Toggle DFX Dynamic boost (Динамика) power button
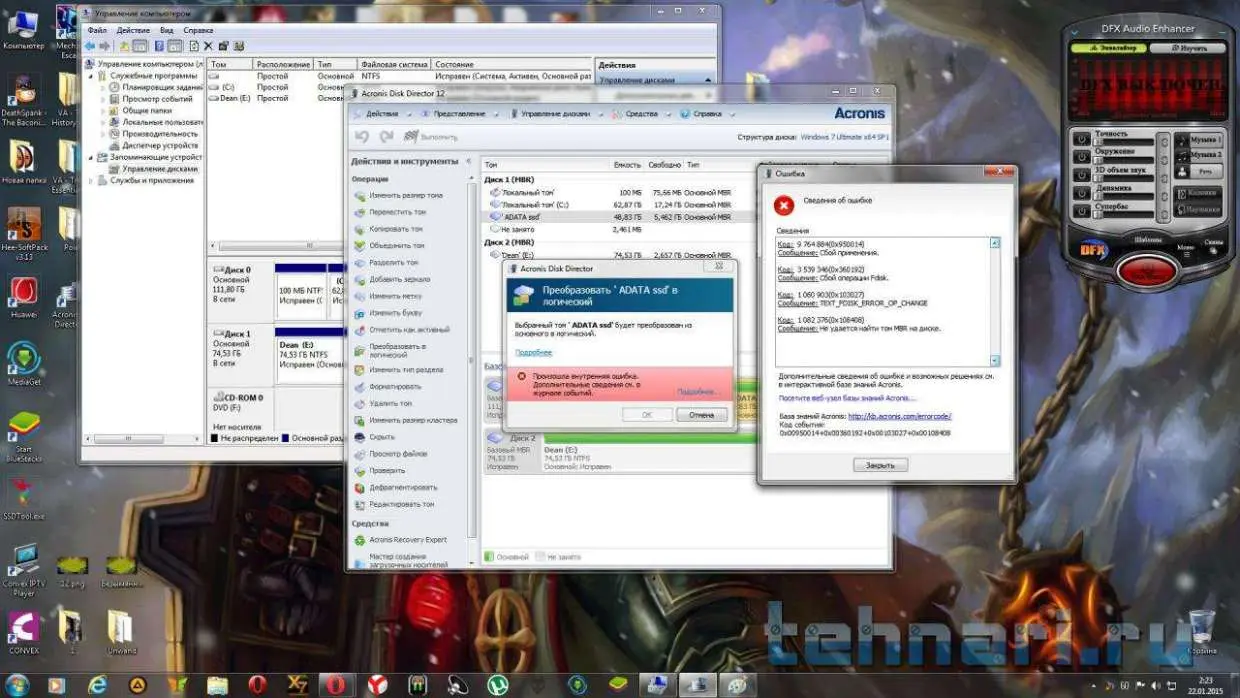This screenshot has width=1240, height=698. [1081, 193]
